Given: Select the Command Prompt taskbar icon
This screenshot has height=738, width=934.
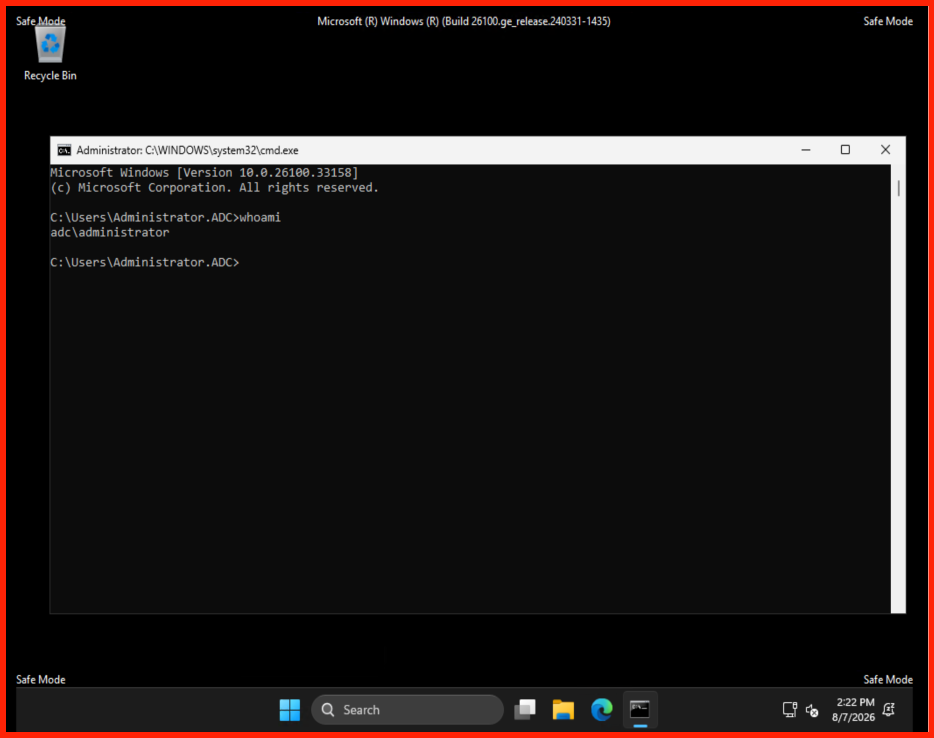Looking at the screenshot, I should click(x=640, y=709).
